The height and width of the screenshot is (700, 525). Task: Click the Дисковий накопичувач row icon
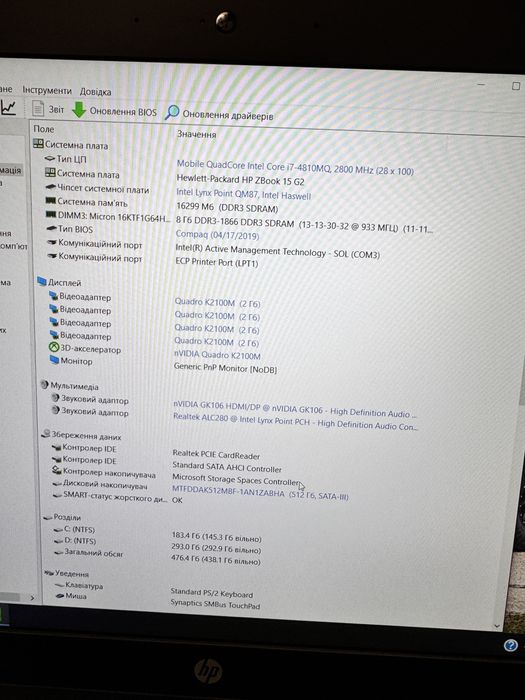point(57,483)
